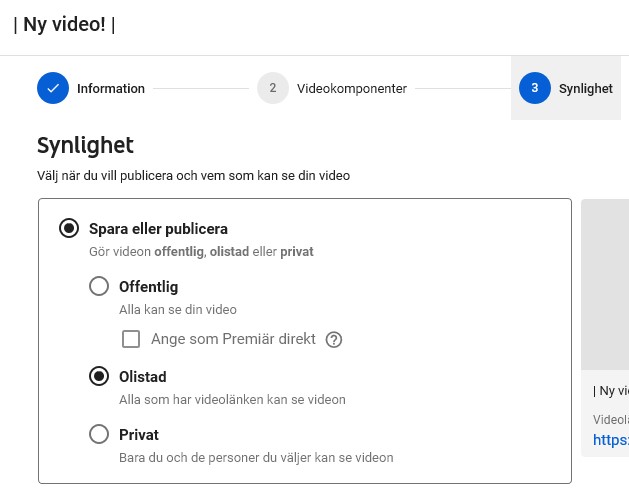
Task: Click the Alla som har videolänken description
Action: [x=232, y=400]
